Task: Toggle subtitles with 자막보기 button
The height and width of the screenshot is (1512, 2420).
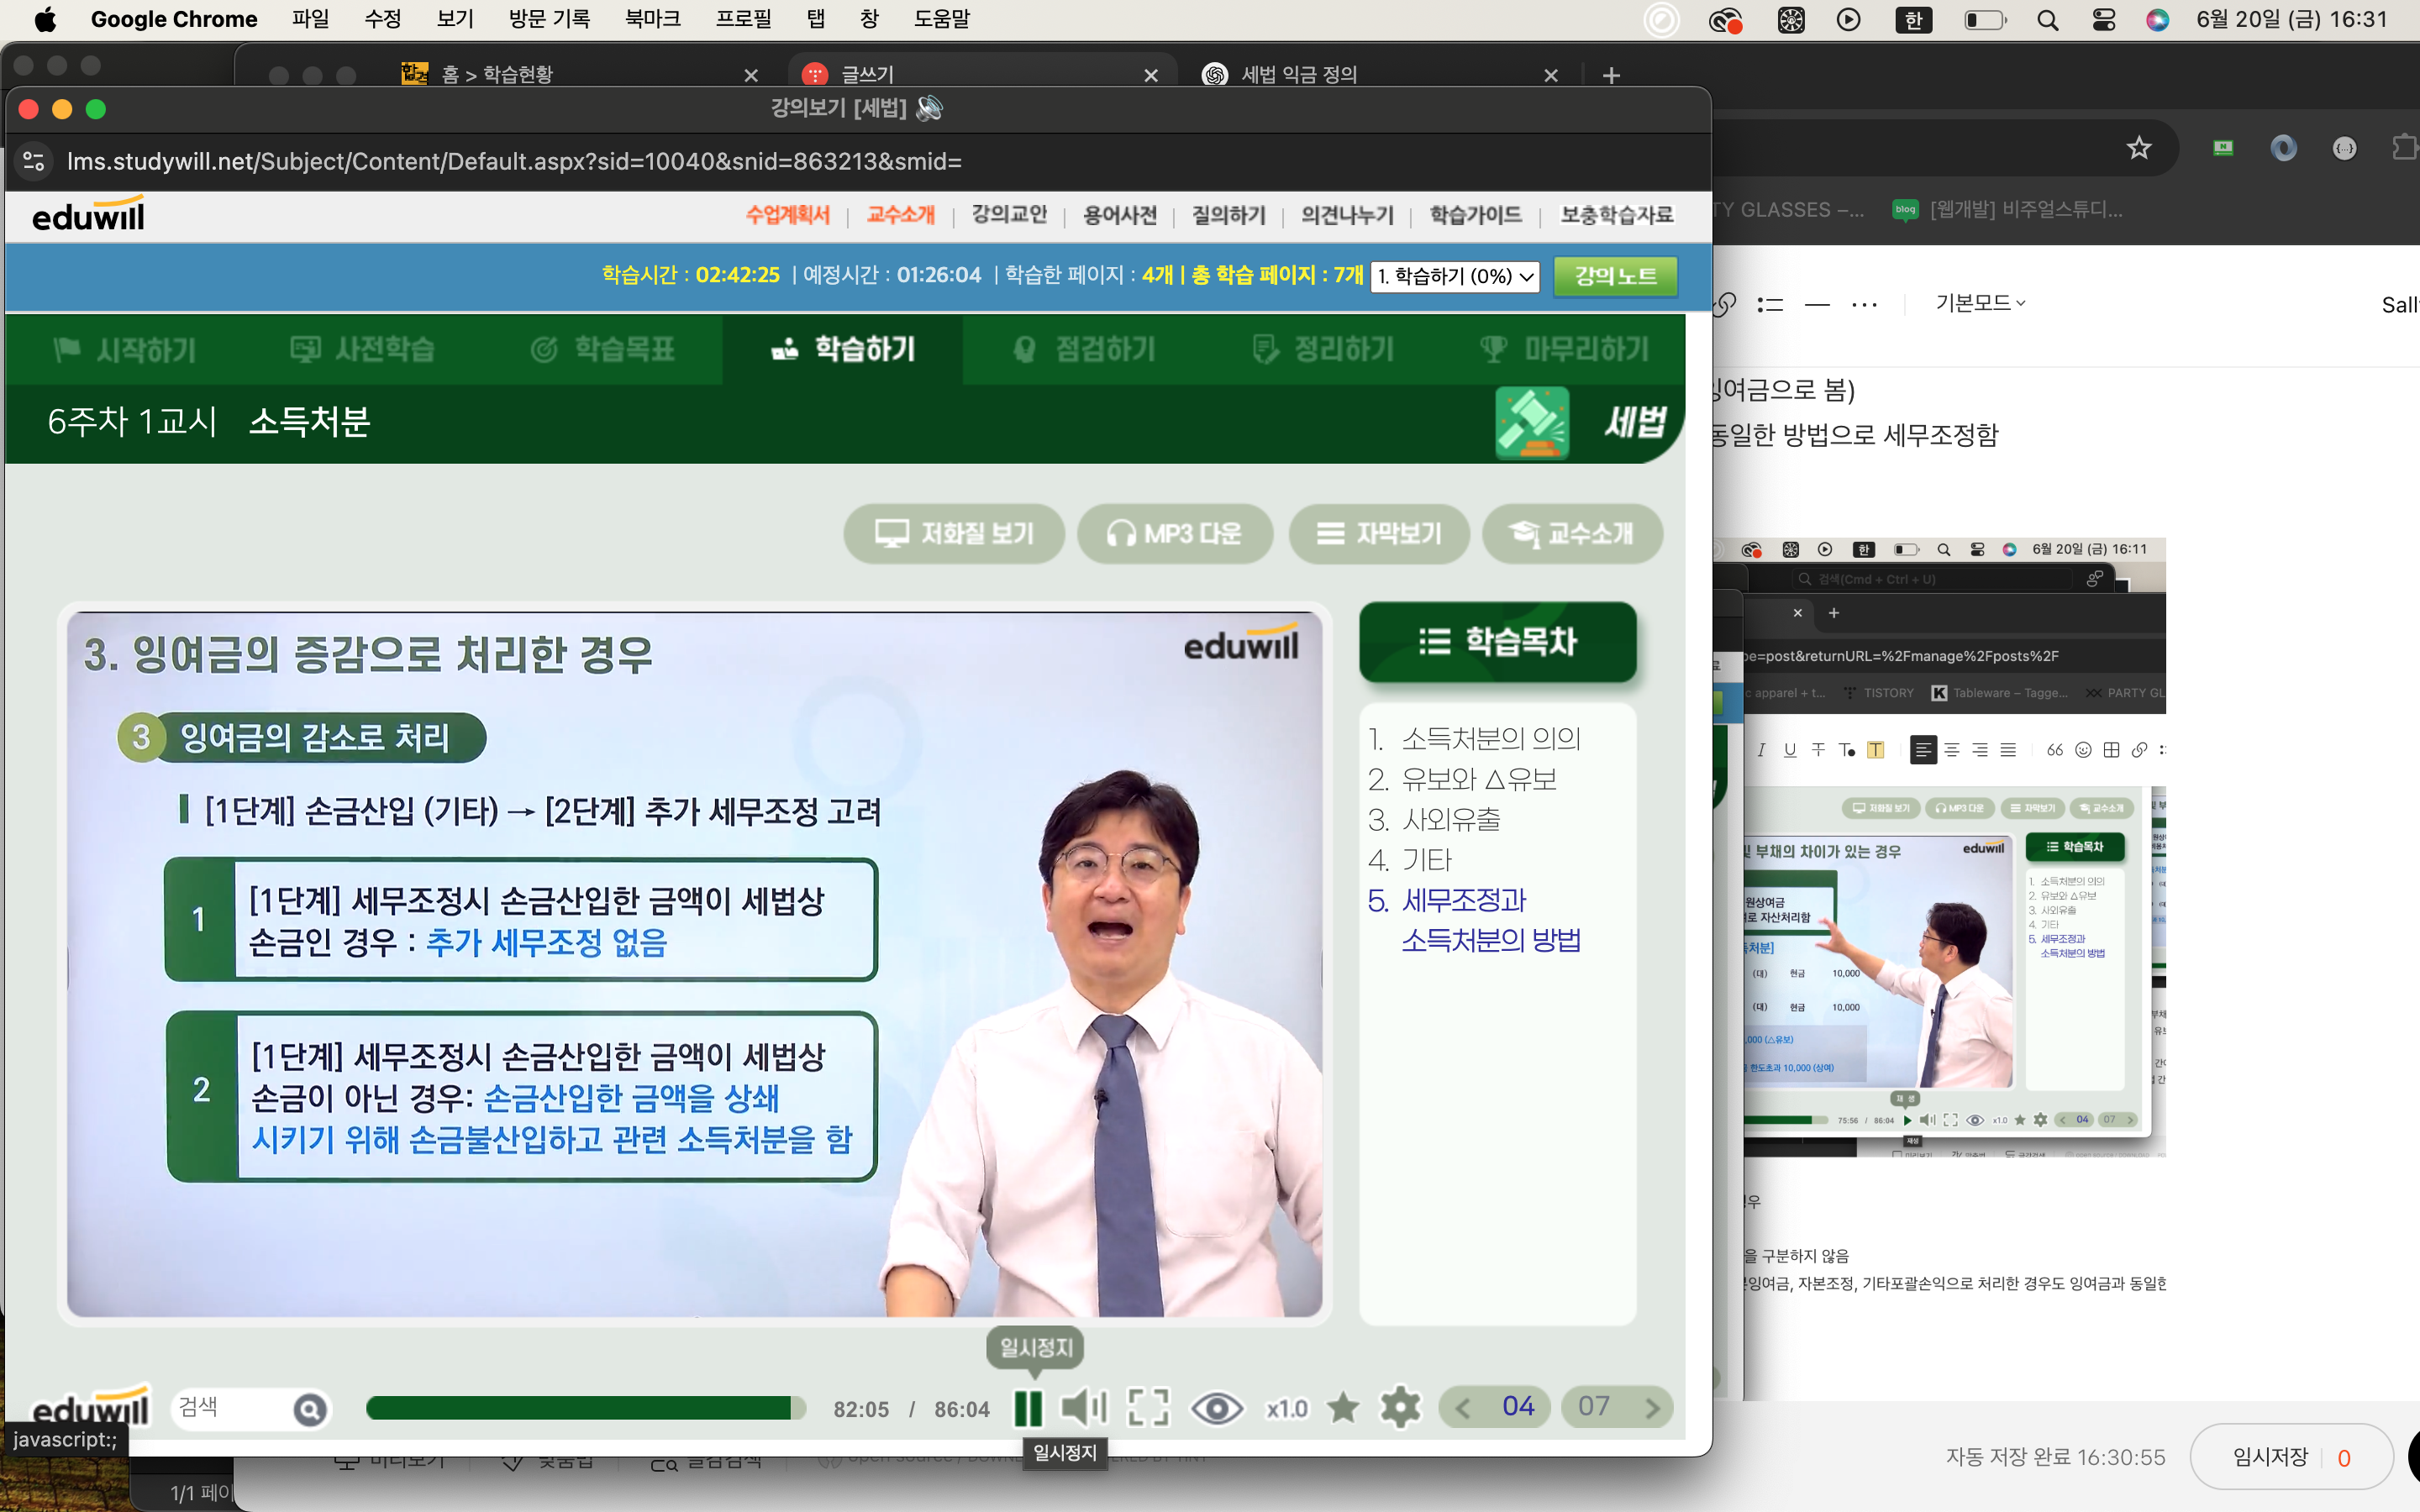Action: pos(1379,533)
